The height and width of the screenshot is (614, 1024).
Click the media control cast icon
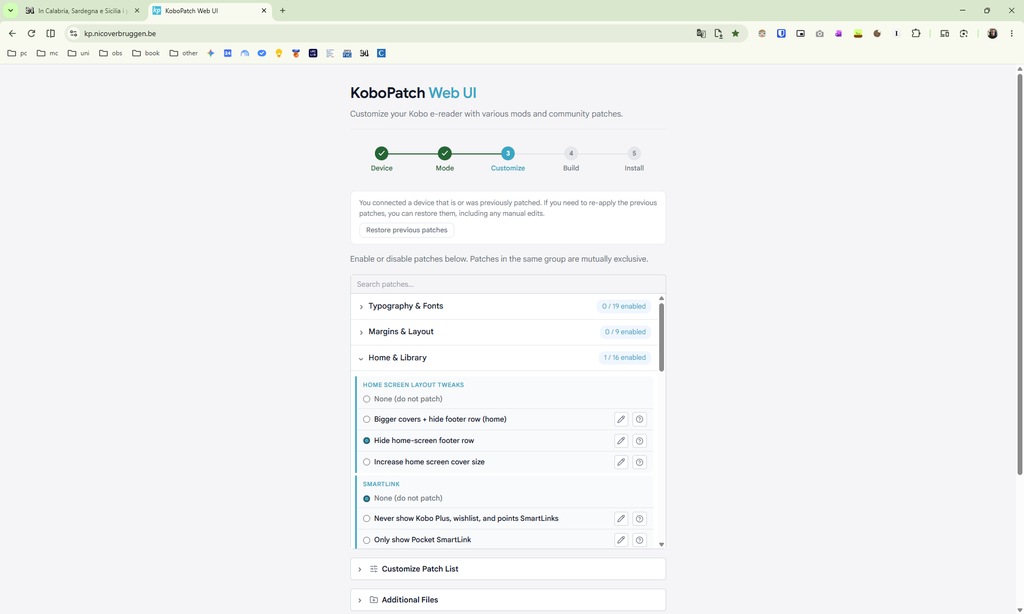tap(944, 33)
